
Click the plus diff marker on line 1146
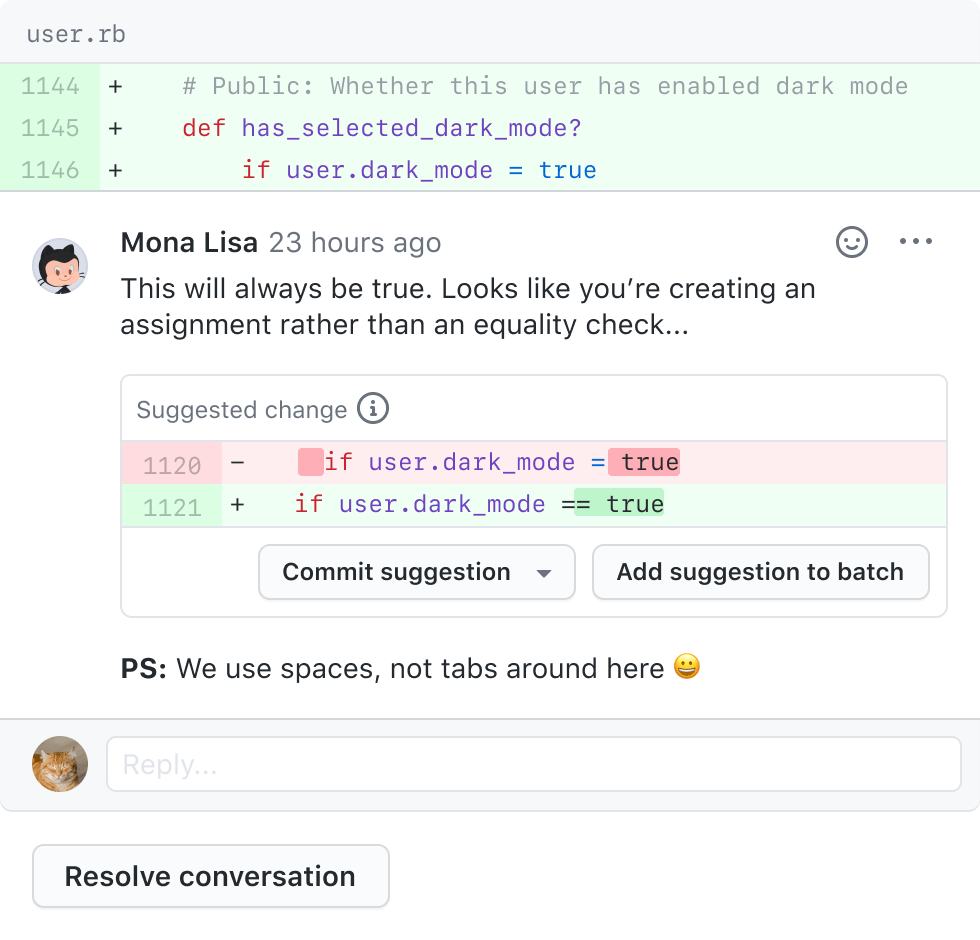coord(114,170)
